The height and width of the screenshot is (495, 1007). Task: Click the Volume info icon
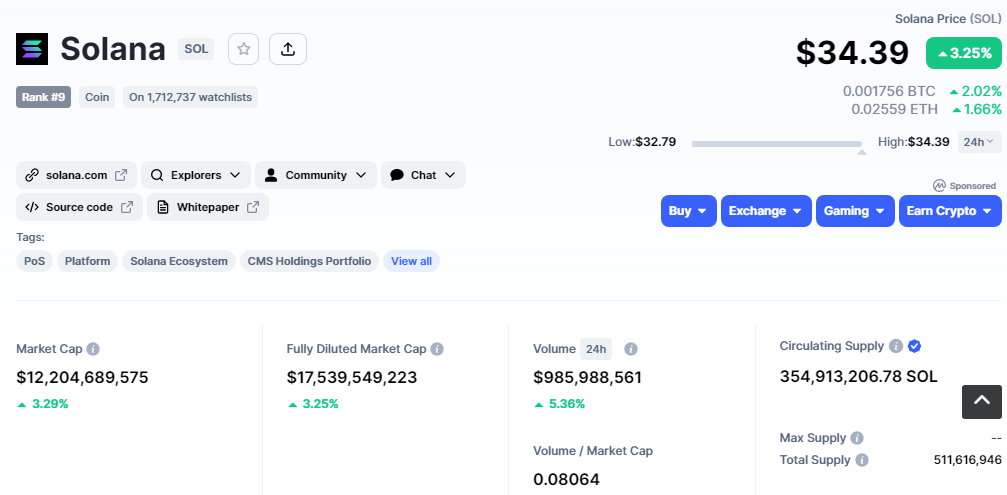pyautogui.click(x=631, y=349)
